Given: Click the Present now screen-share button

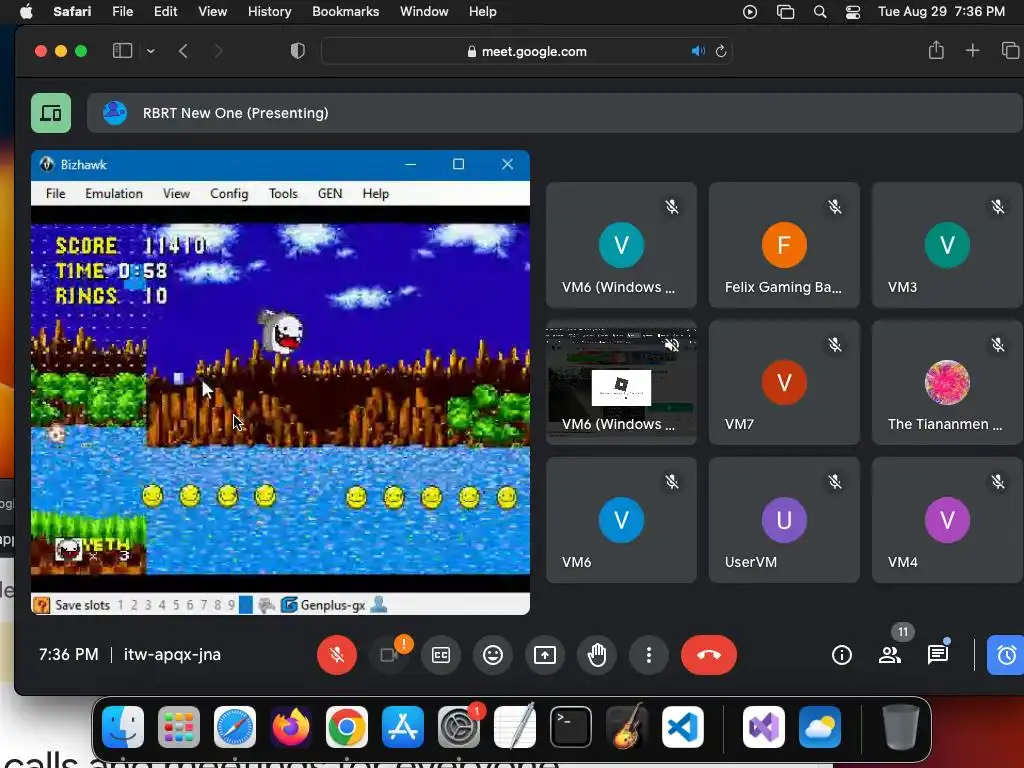Looking at the screenshot, I should pyautogui.click(x=545, y=654).
